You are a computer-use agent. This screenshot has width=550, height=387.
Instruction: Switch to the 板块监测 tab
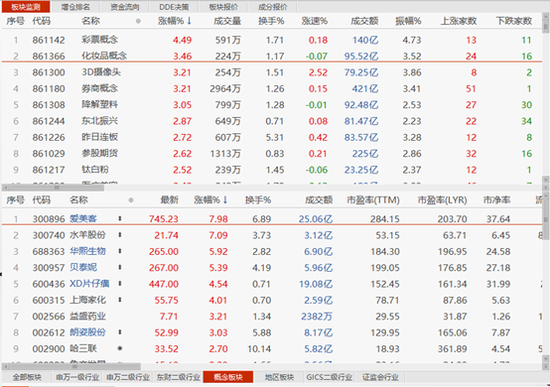[x=26, y=7]
